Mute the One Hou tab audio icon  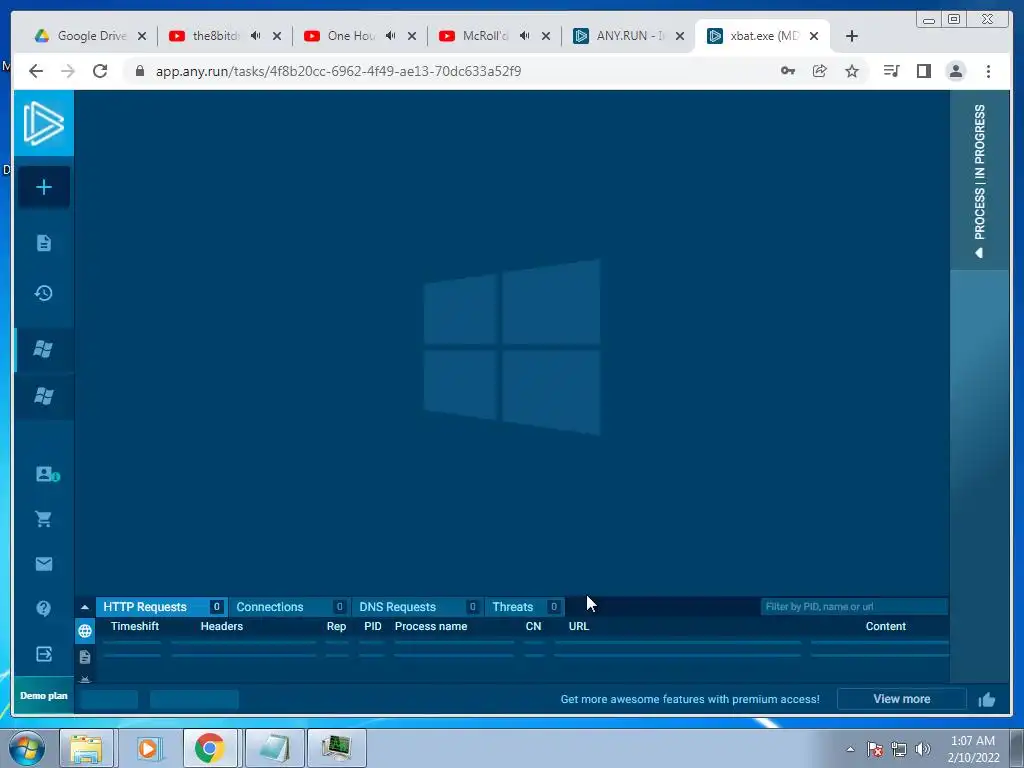pyautogui.click(x=391, y=36)
